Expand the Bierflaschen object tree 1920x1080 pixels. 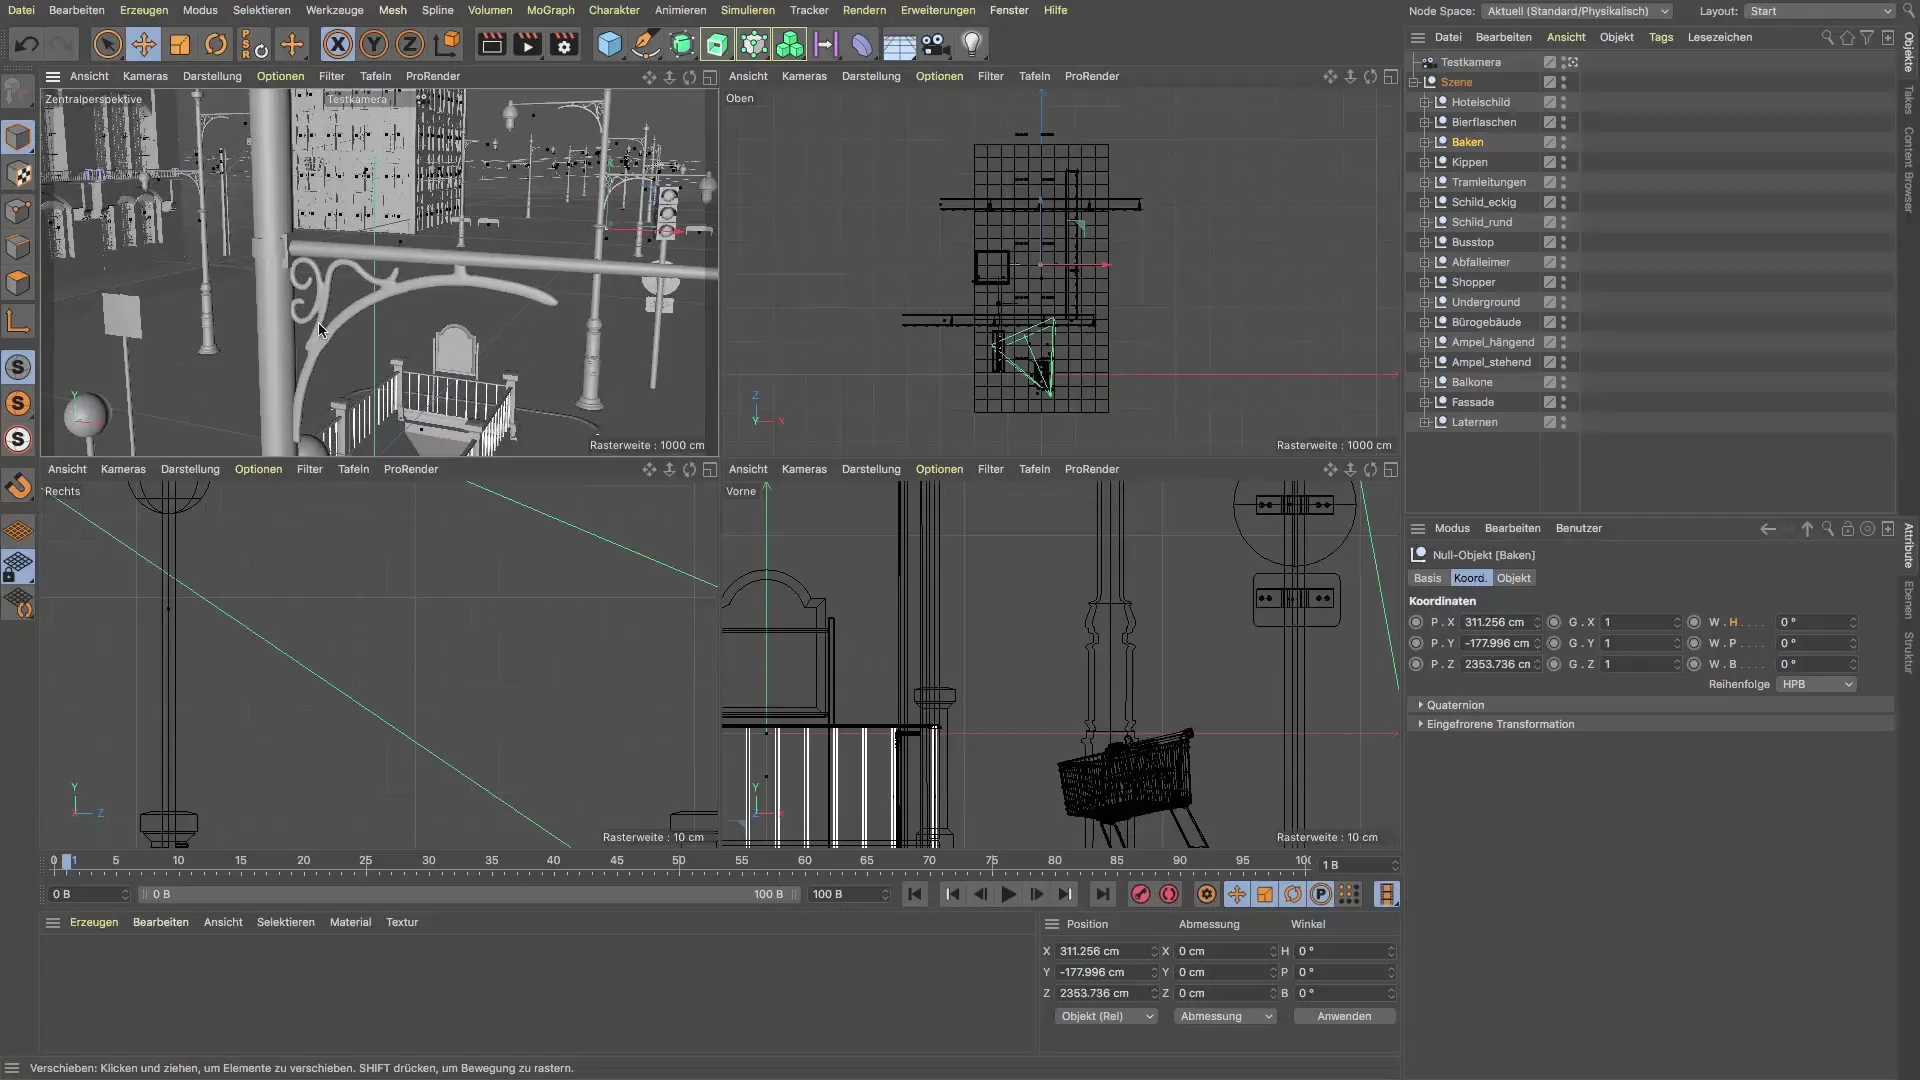[x=1425, y=122]
